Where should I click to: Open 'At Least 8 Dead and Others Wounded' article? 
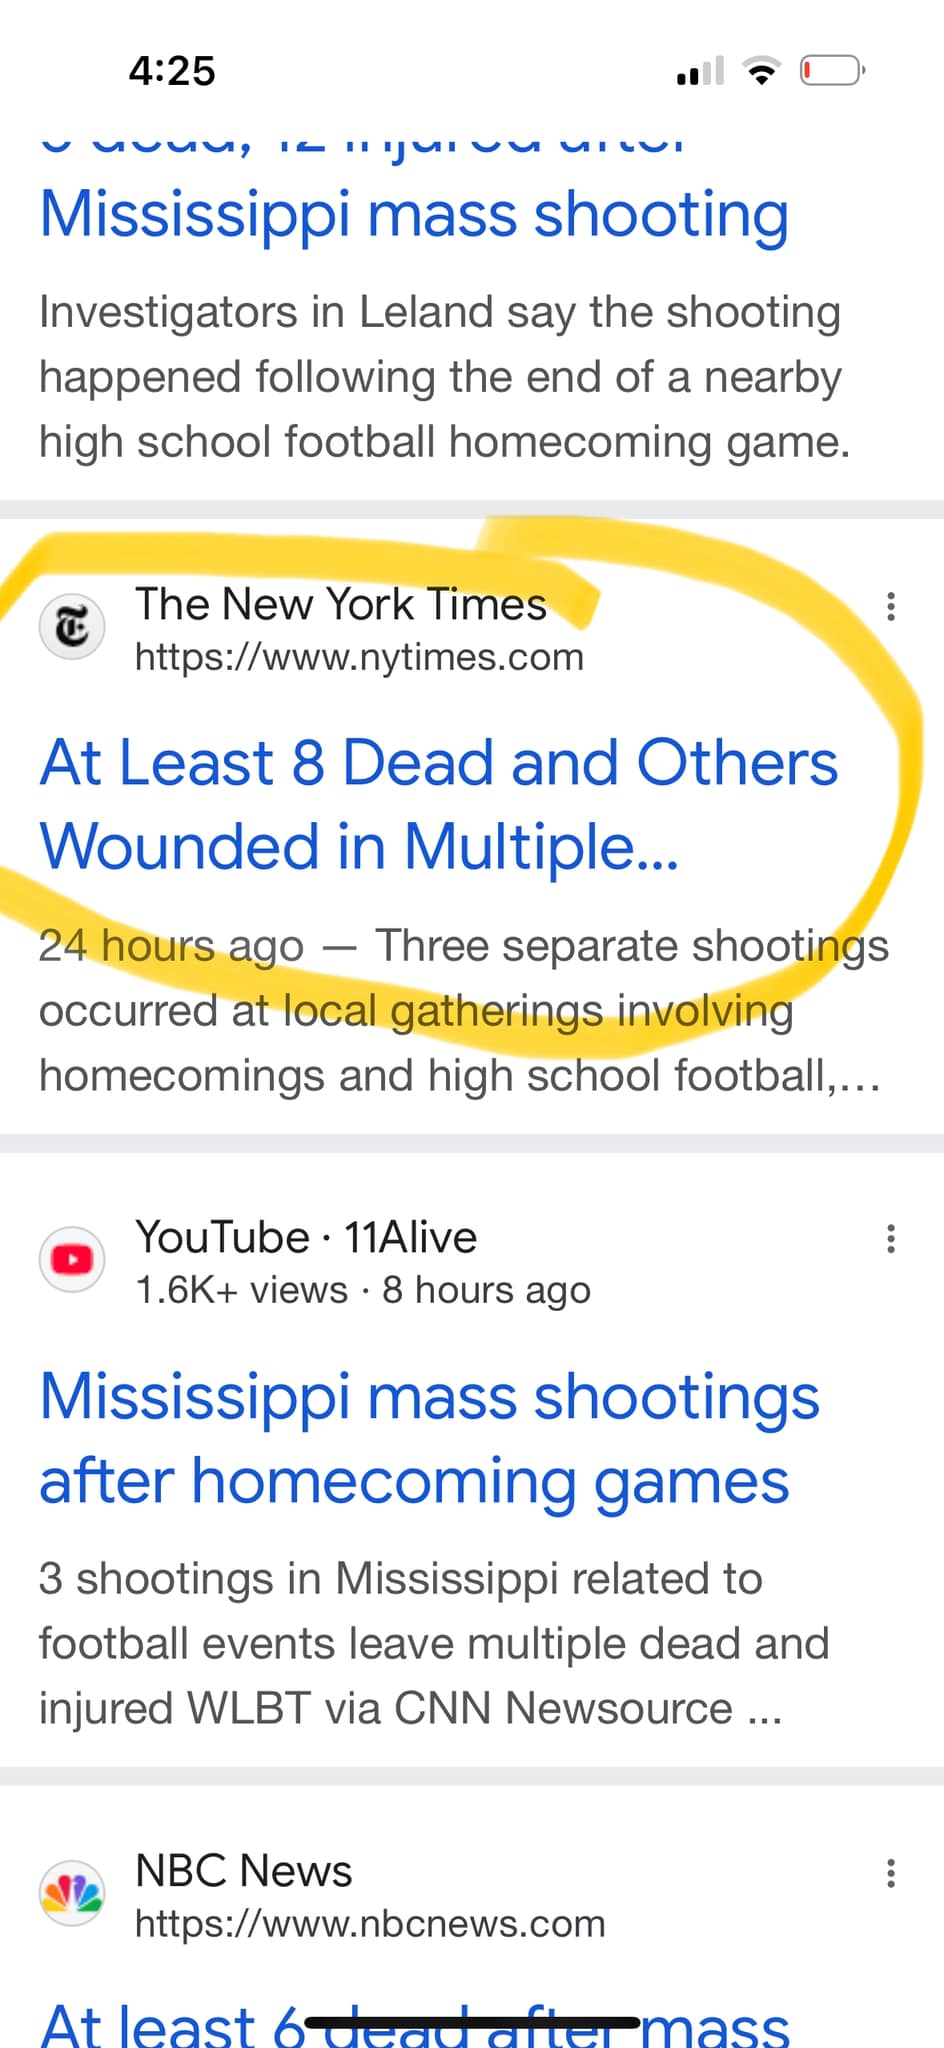(438, 804)
